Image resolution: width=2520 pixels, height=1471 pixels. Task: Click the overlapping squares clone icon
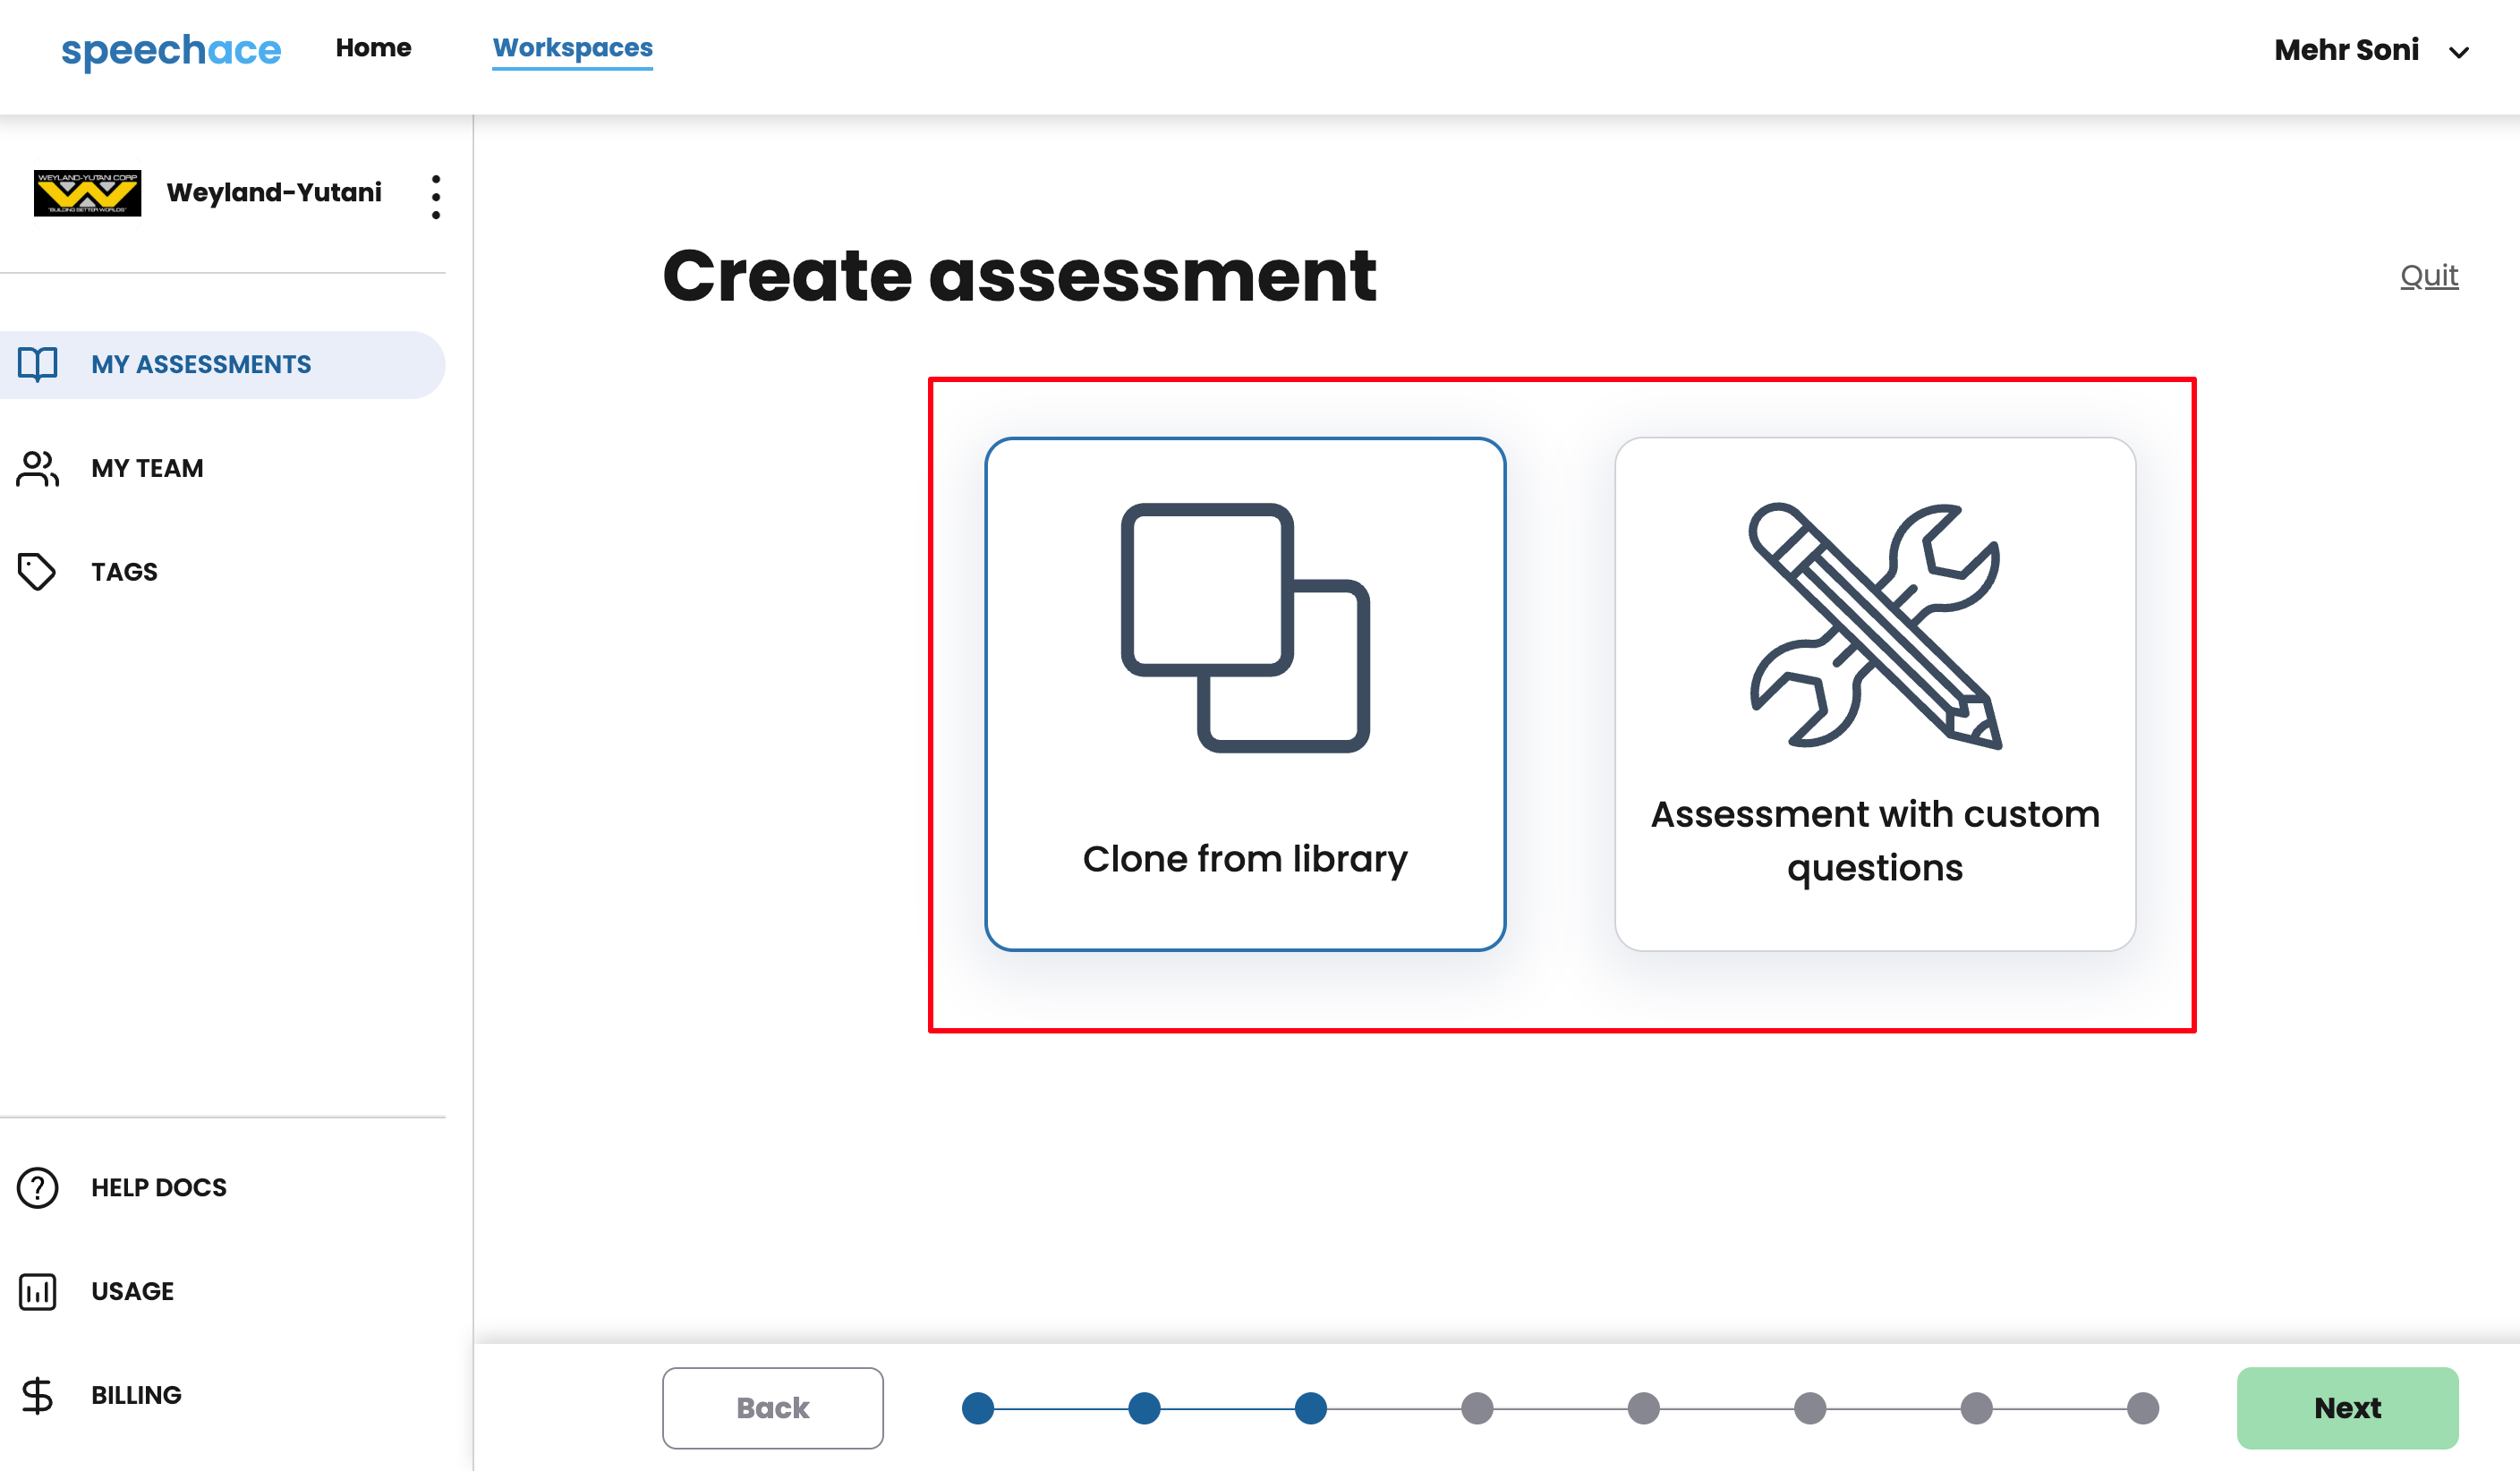click(x=1245, y=628)
